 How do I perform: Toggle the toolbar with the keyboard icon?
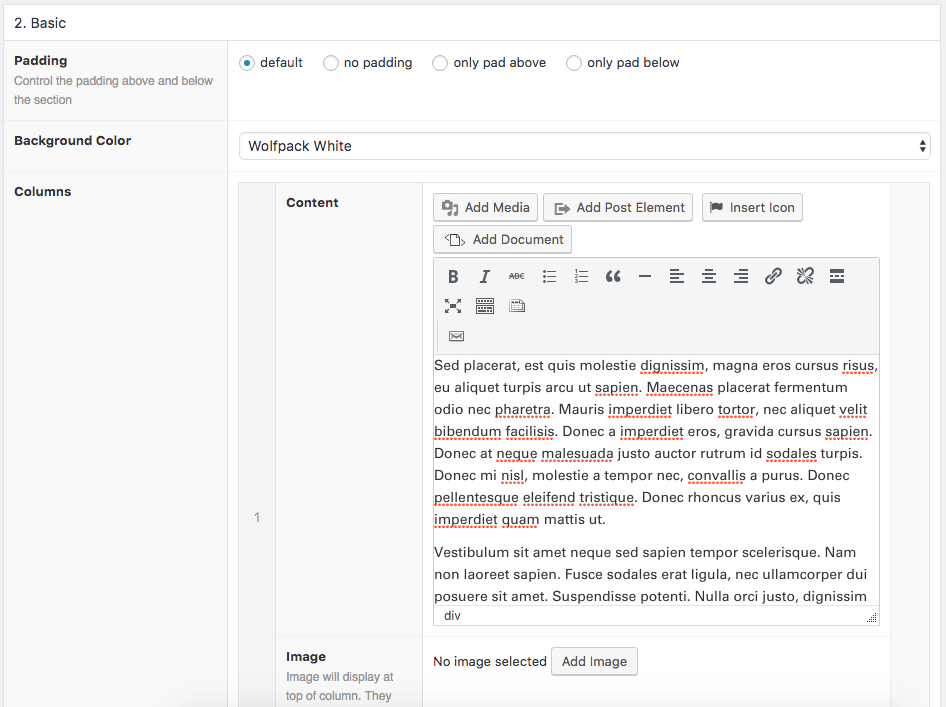(484, 306)
